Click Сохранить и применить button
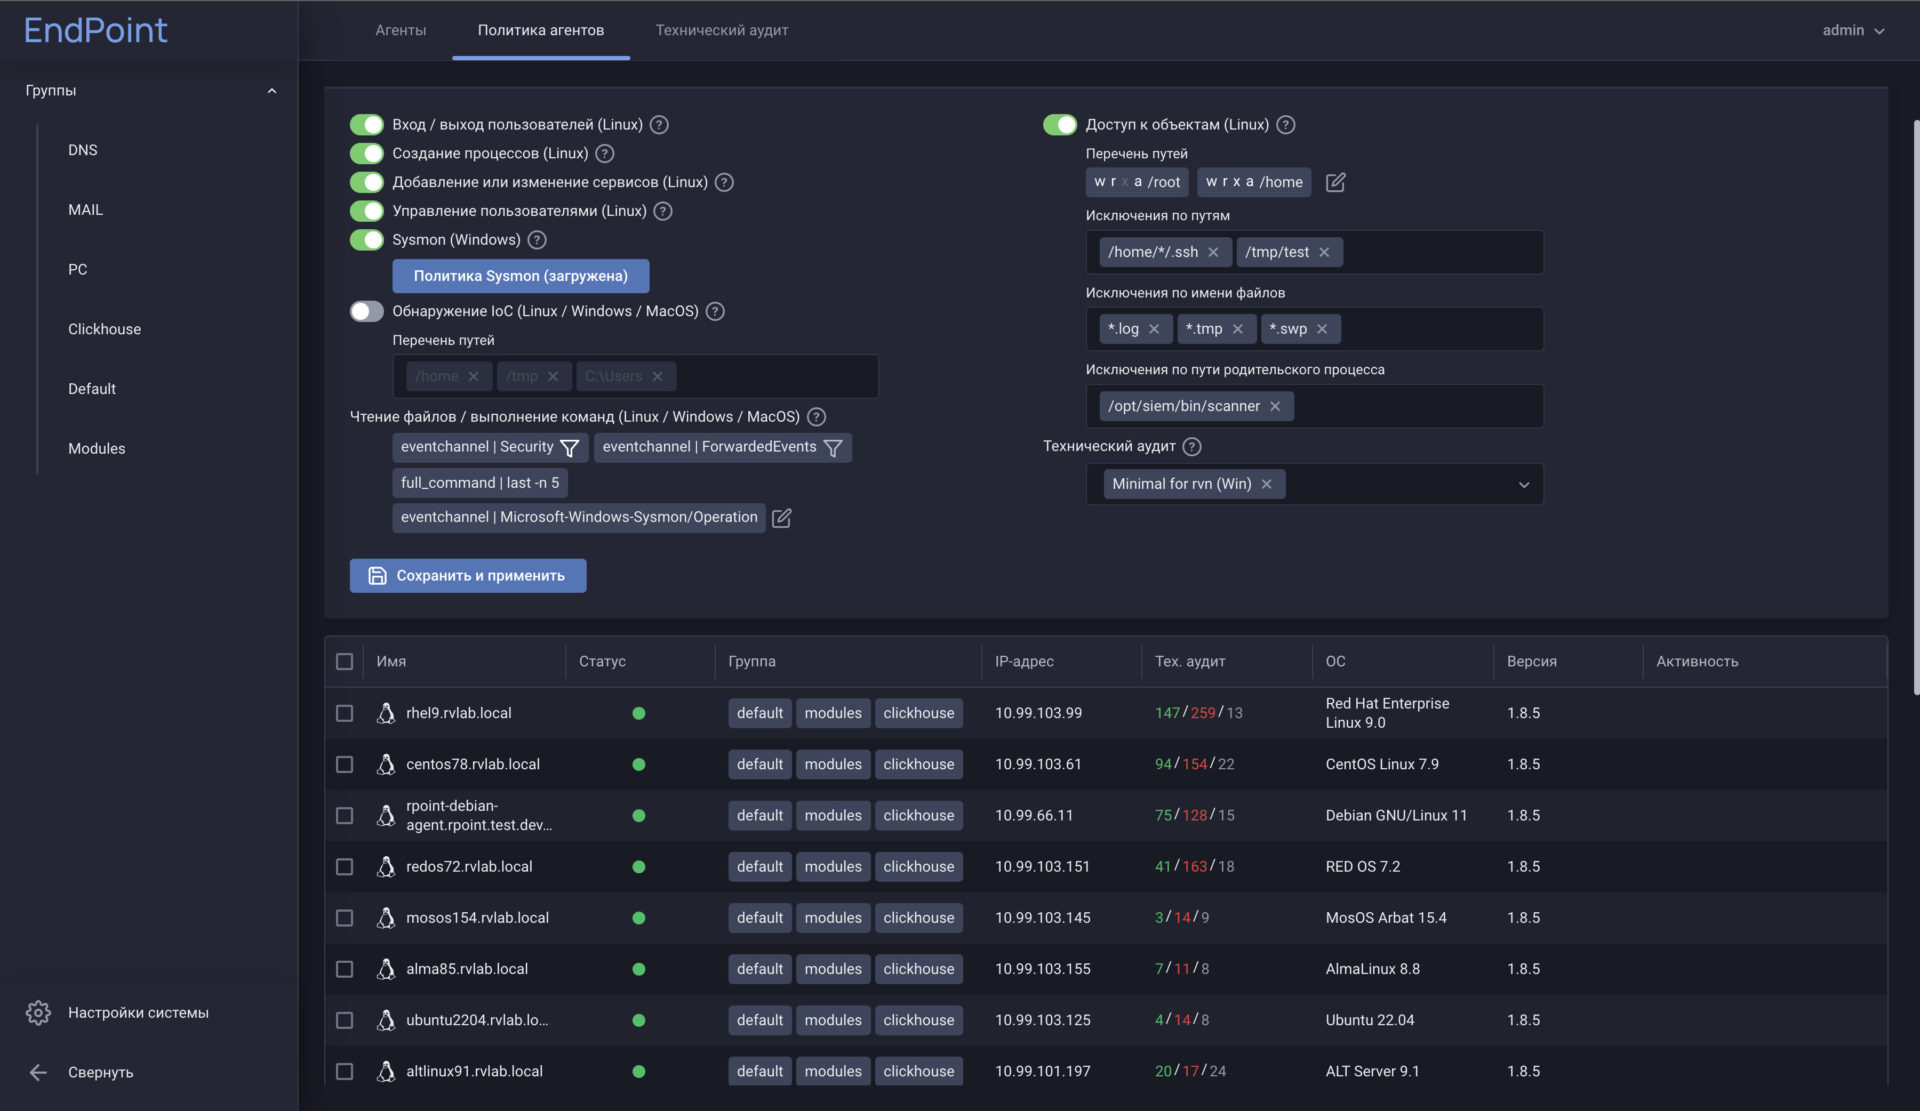This screenshot has height=1111, width=1920. coord(468,576)
